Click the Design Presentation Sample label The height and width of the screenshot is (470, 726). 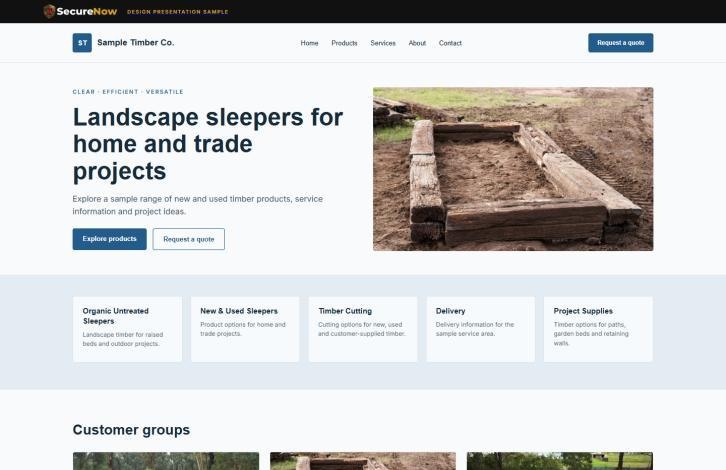[x=177, y=12]
